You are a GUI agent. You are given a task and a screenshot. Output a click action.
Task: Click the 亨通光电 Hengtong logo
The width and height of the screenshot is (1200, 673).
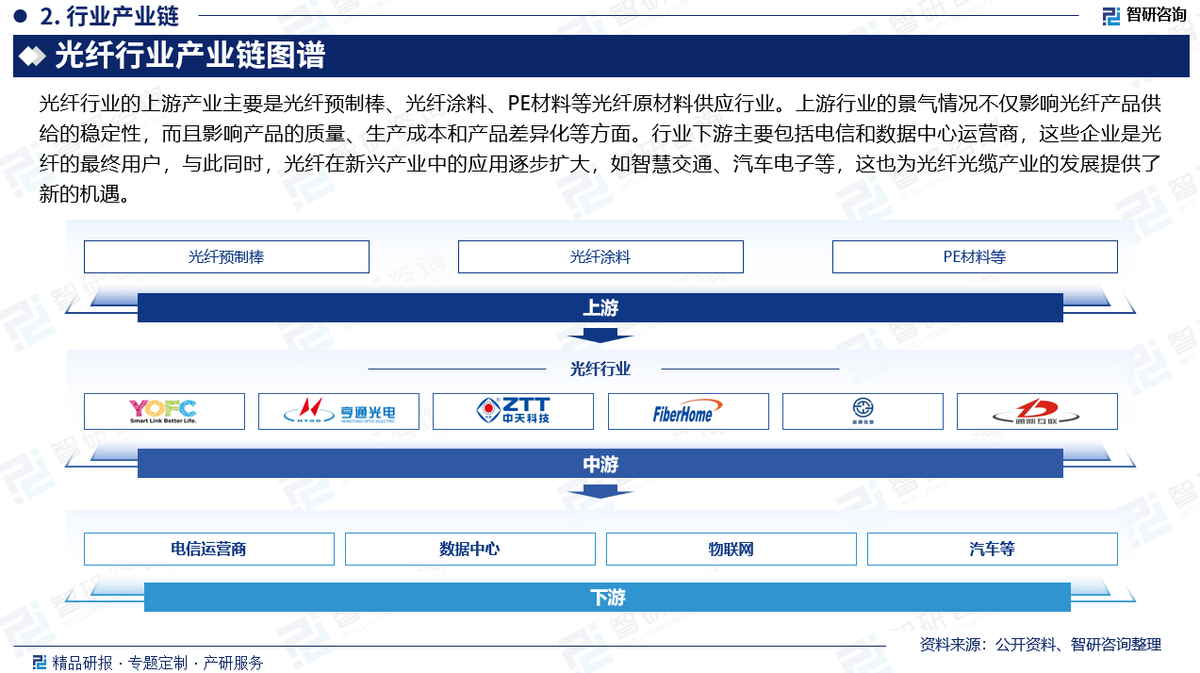338,411
